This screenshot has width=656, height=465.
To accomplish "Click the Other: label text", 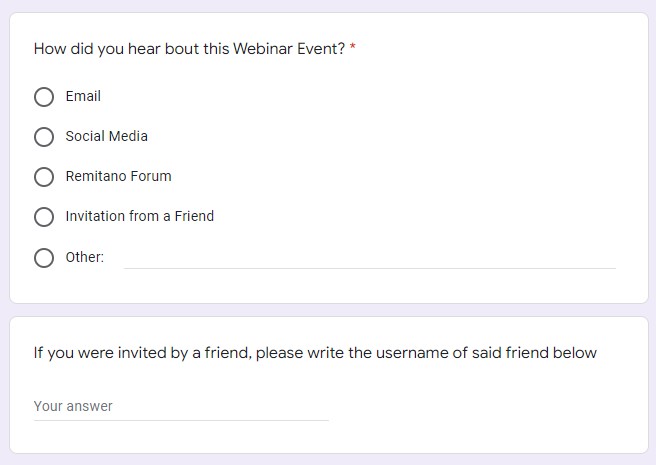I will click(85, 257).
